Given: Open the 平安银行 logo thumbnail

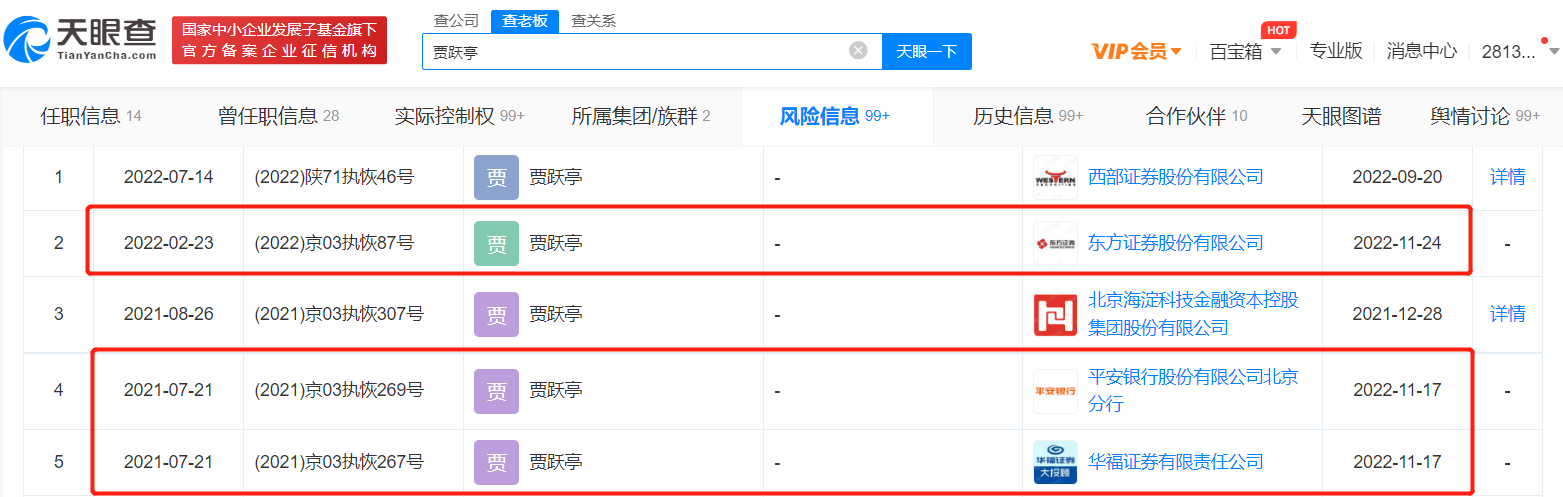Looking at the screenshot, I should (1055, 391).
